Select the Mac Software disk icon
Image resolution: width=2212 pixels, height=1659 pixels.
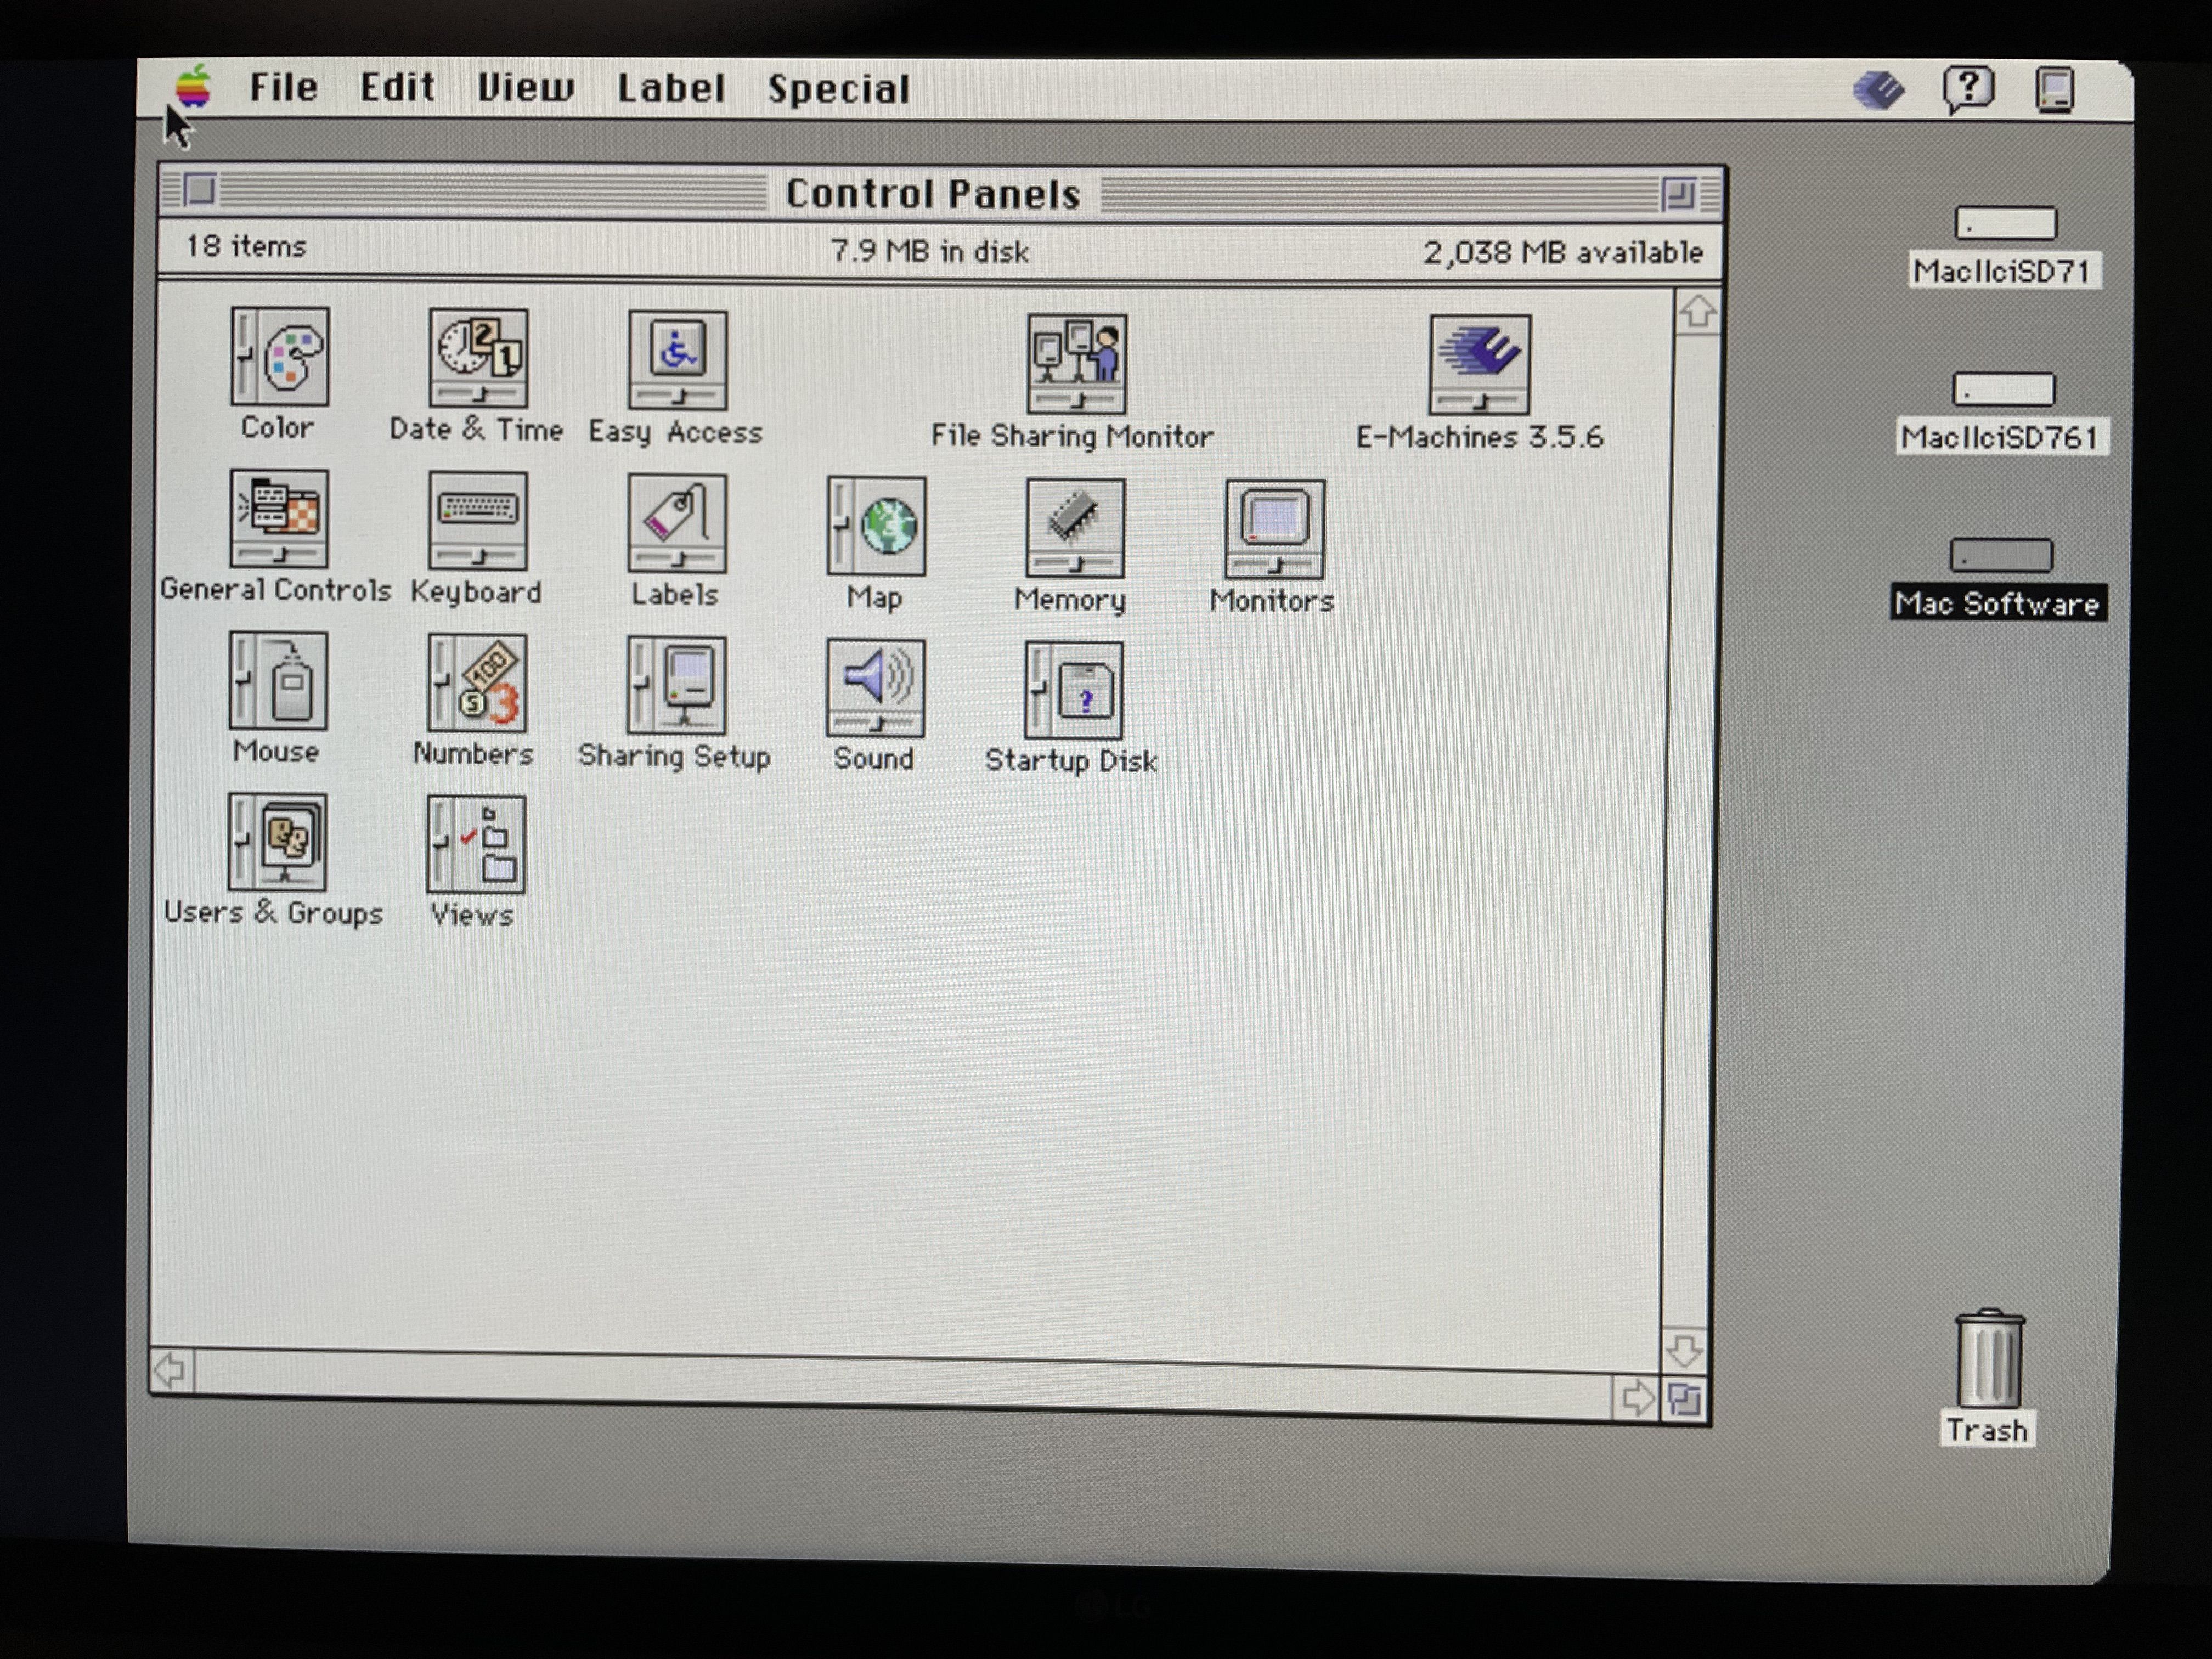(2000, 555)
